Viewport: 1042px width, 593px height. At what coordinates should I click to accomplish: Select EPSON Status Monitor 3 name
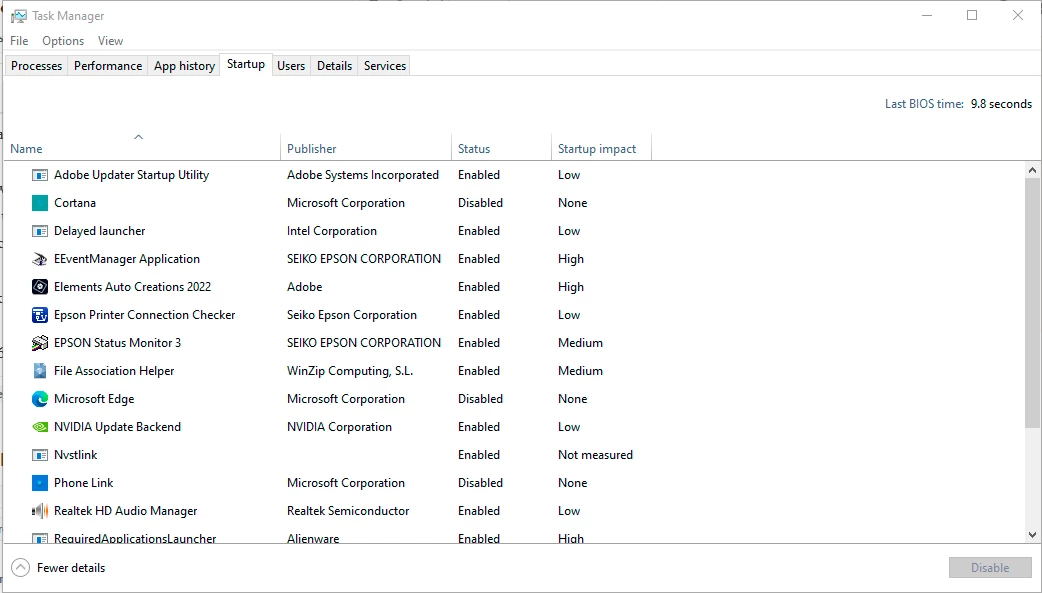click(x=118, y=342)
